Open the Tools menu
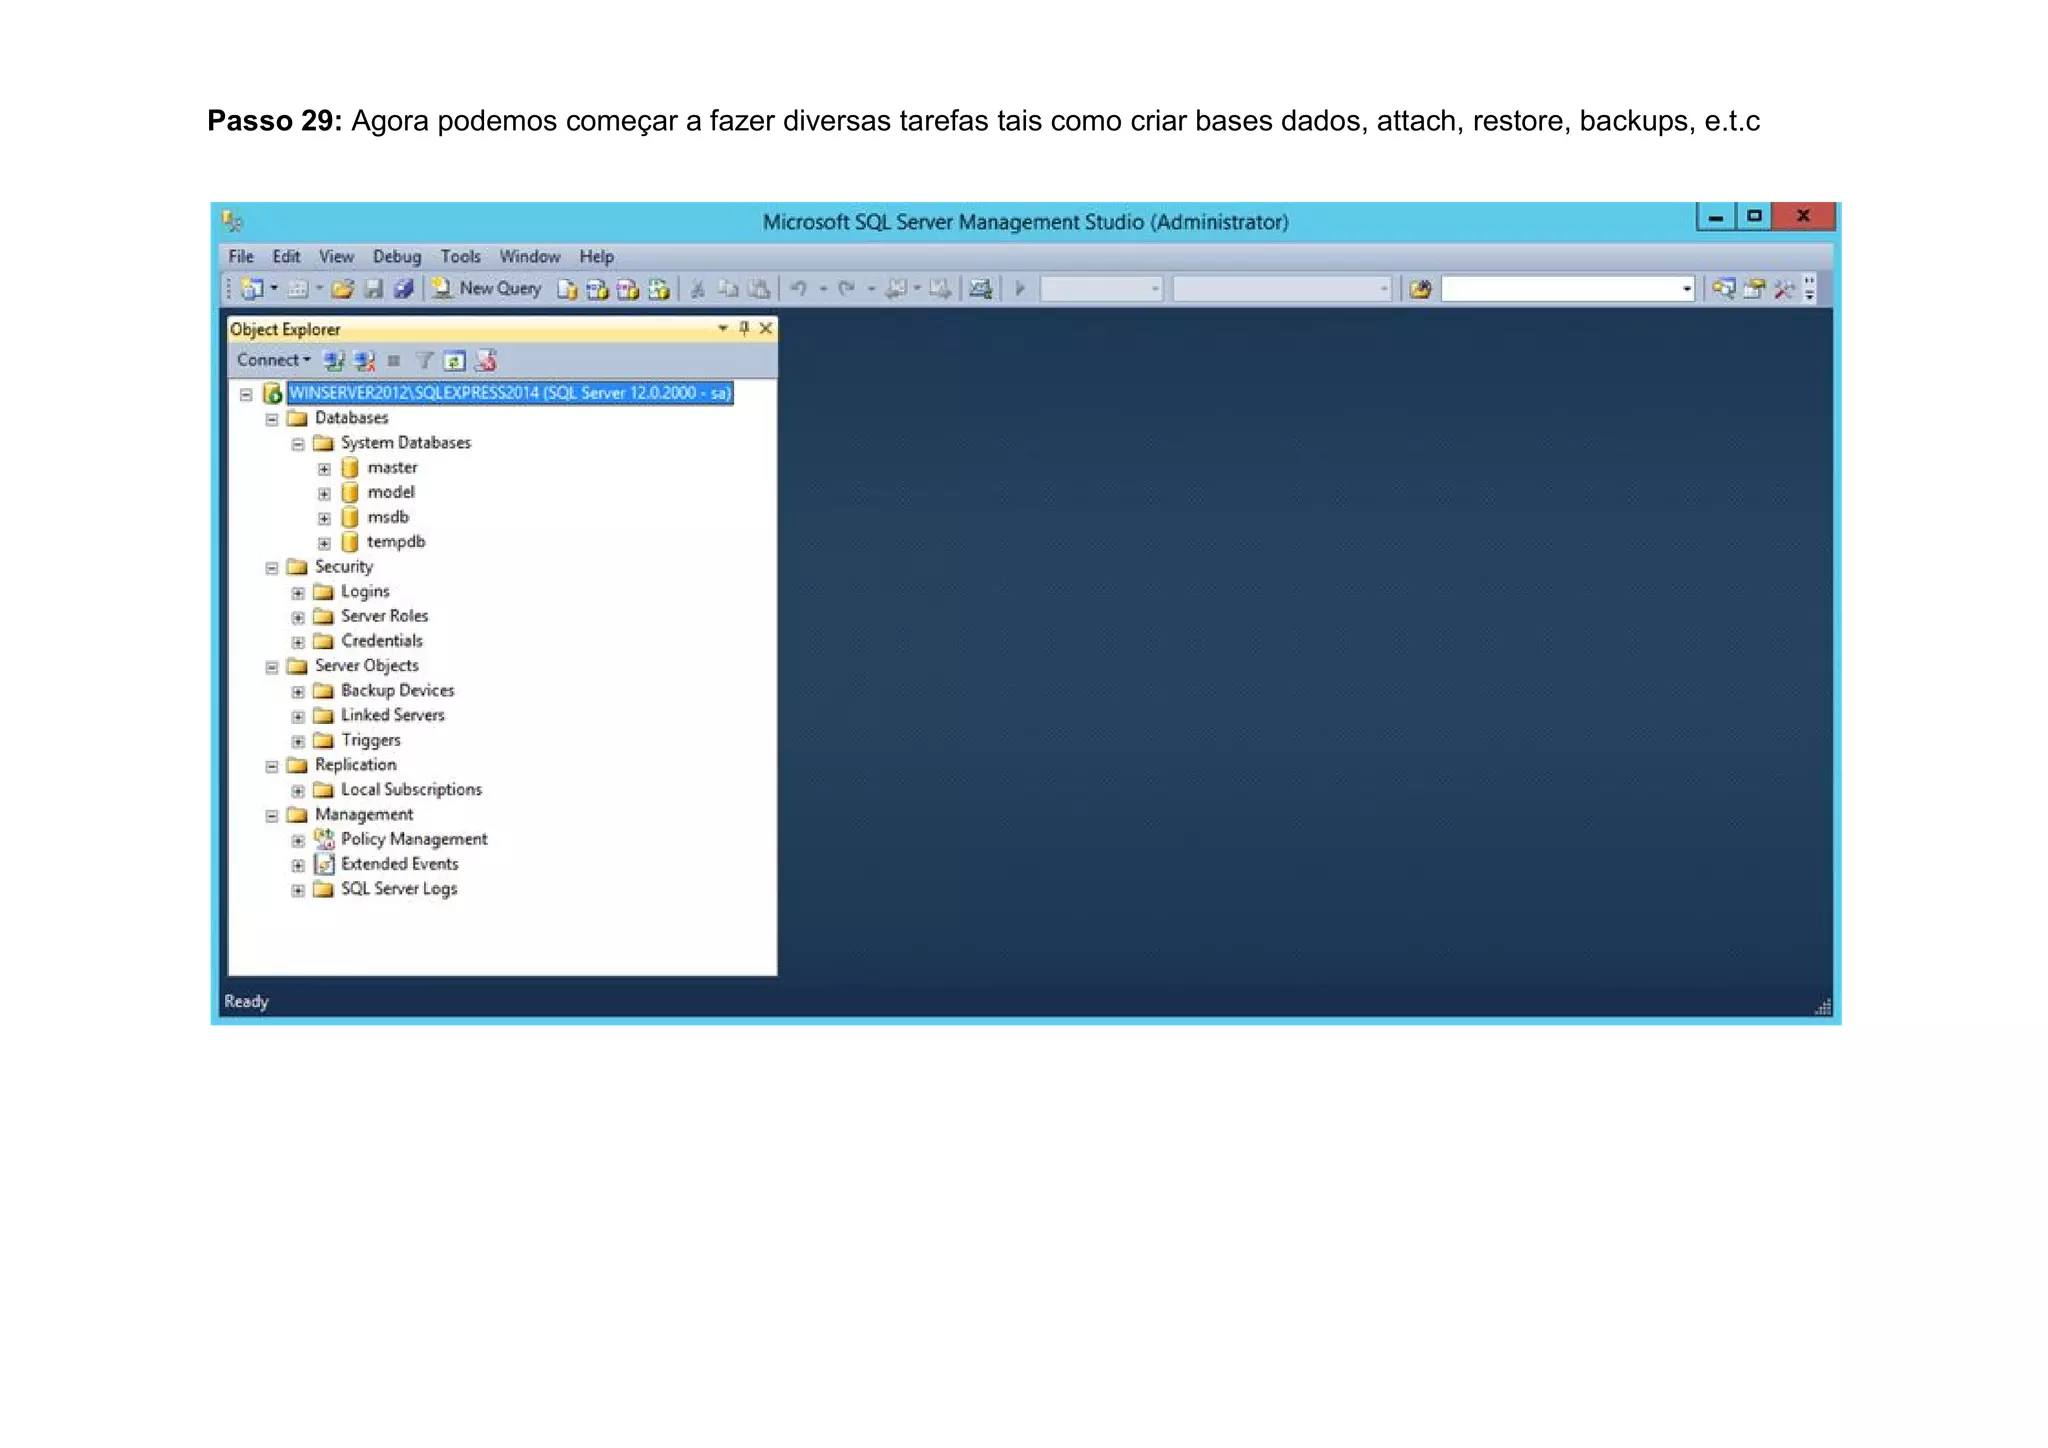The width and height of the screenshot is (2048, 1448). click(461, 257)
